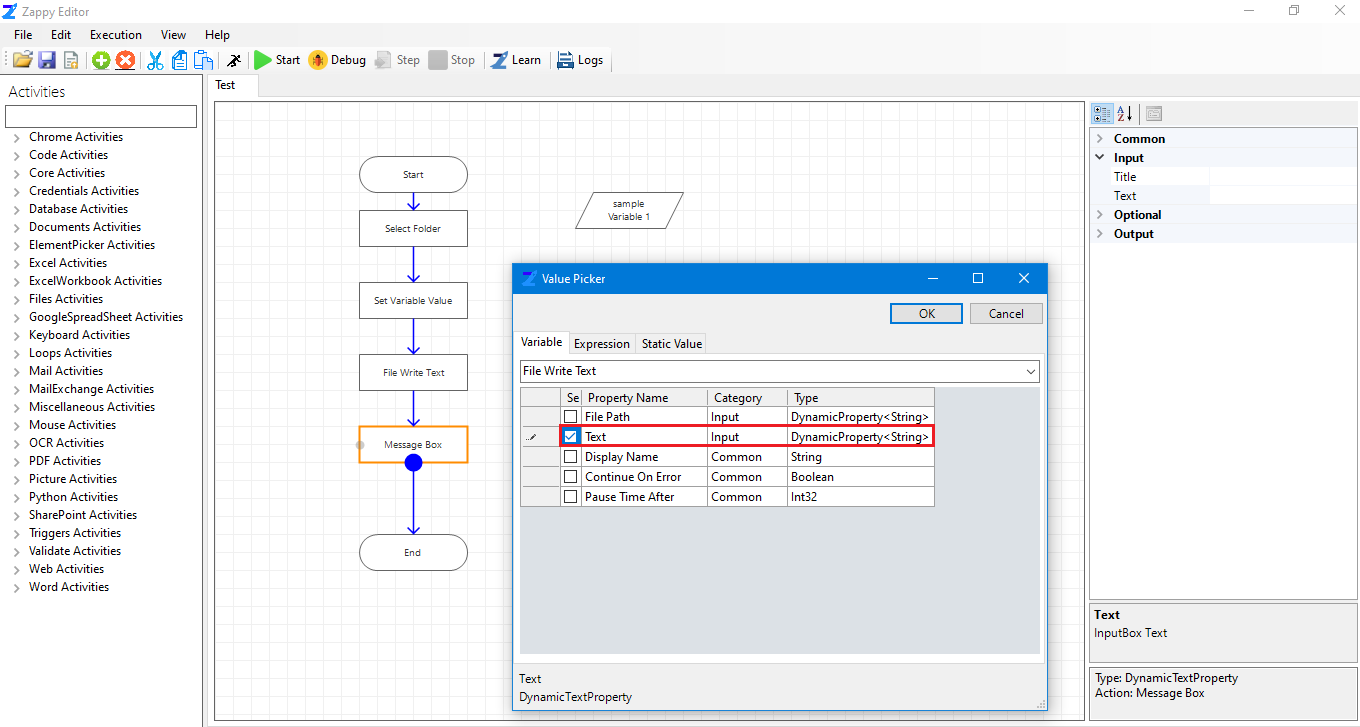Click the Copy toolbar icon
This screenshot has height=727, width=1360.
click(180, 60)
